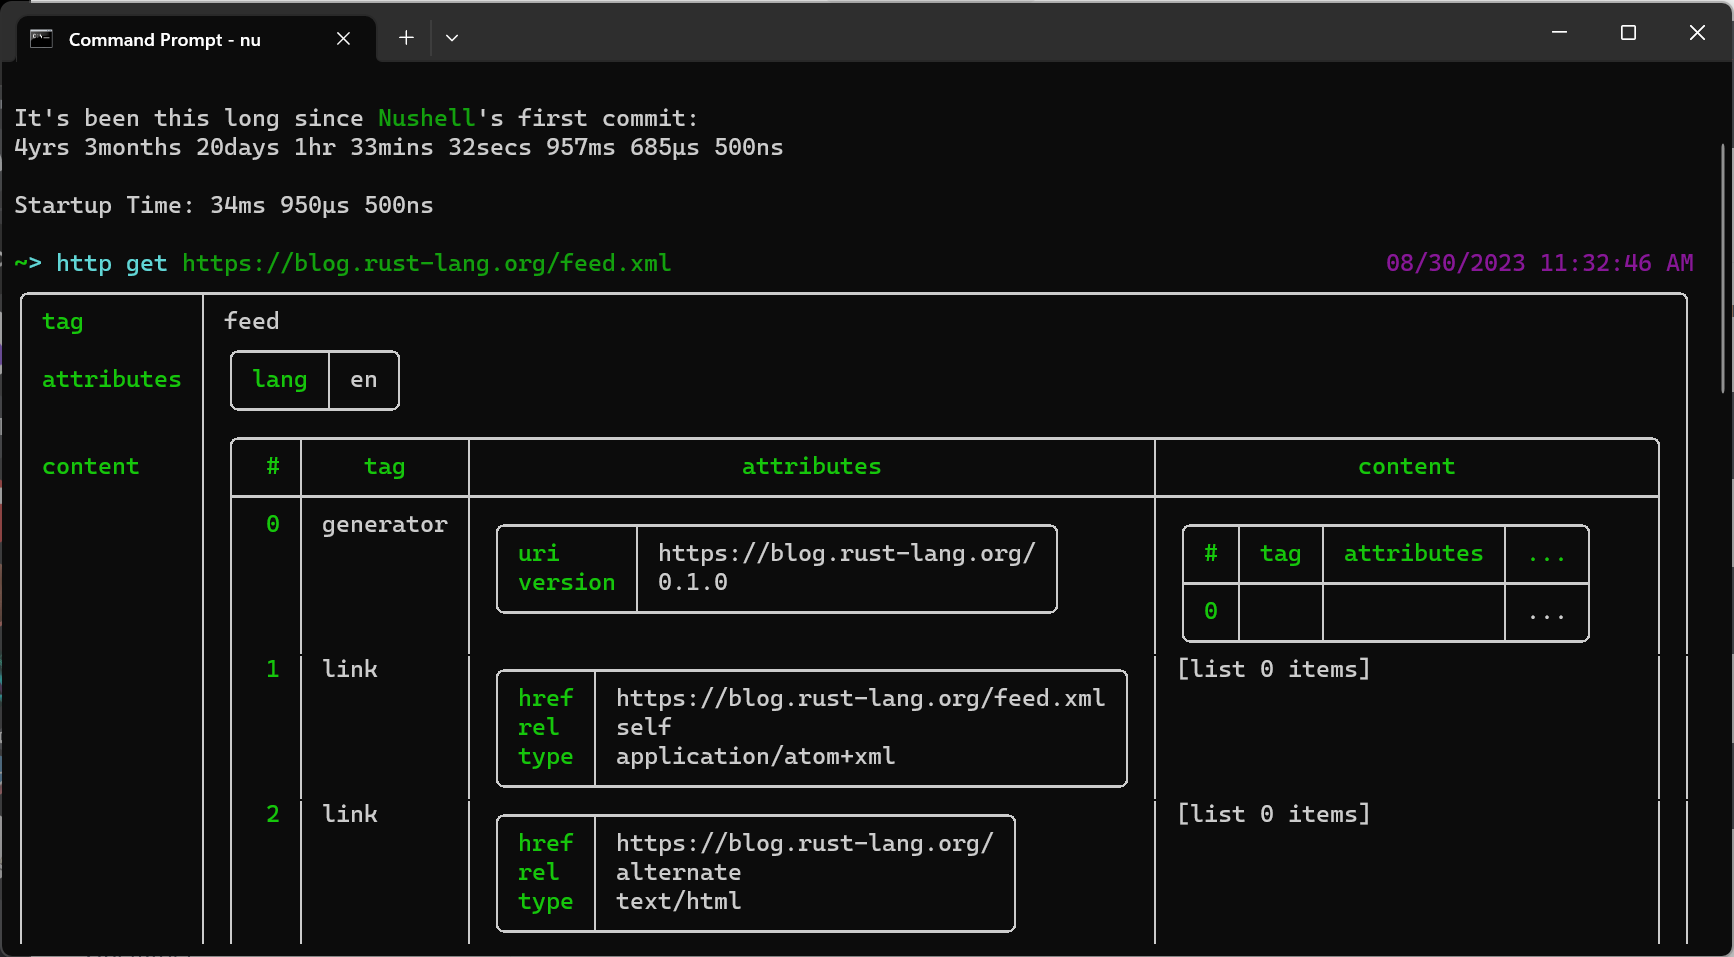Click the "generator" tag cell

[x=384, y=524]
